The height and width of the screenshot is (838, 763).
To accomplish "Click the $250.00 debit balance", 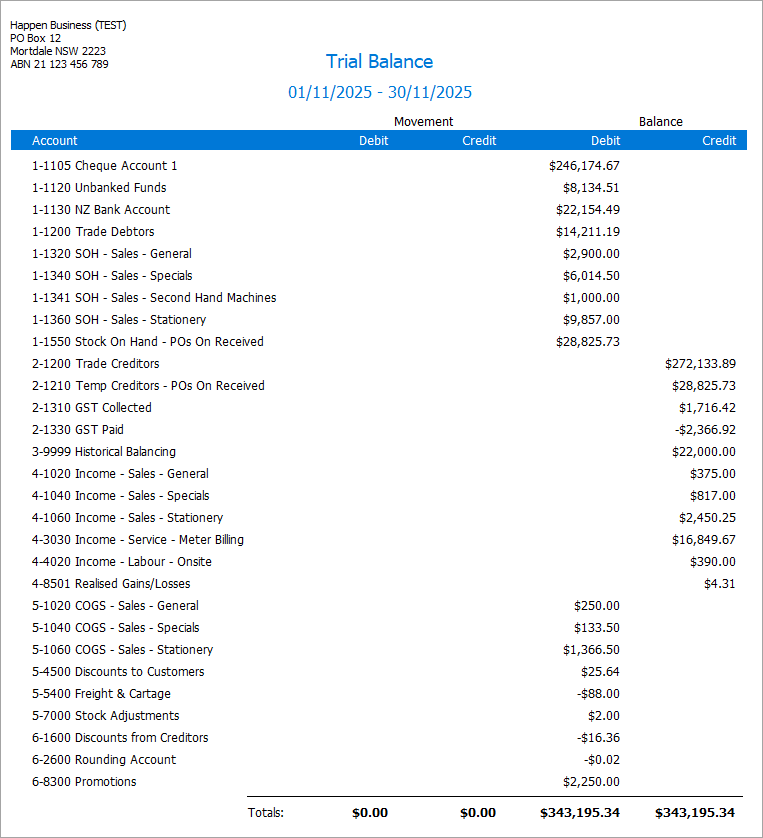I will (x=596, y=606).
